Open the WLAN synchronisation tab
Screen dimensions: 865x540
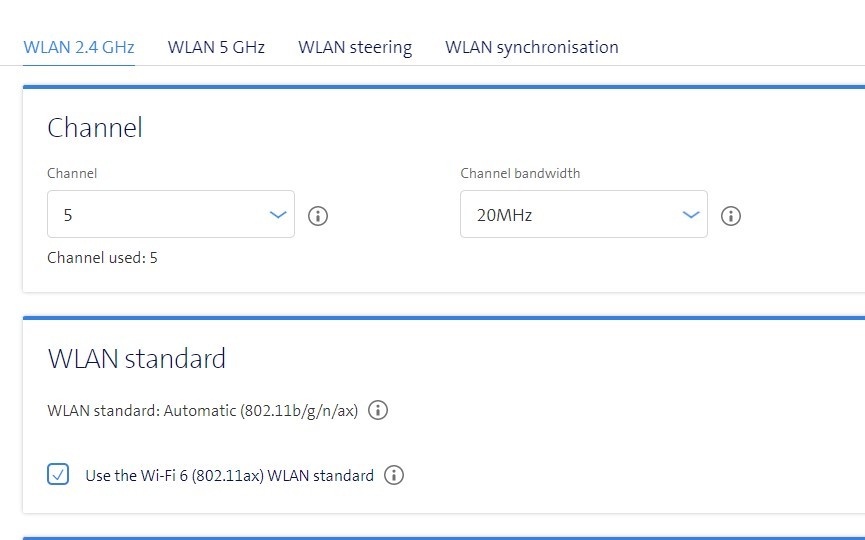[x=532, y=47]
